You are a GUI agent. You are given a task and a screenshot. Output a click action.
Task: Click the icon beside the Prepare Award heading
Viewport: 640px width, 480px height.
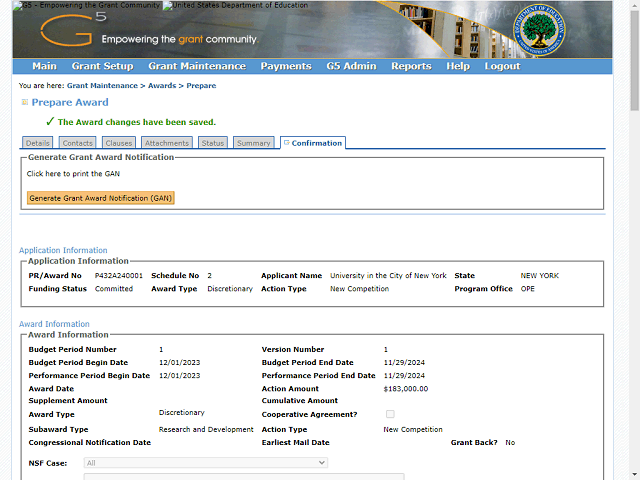pos(24,102)
